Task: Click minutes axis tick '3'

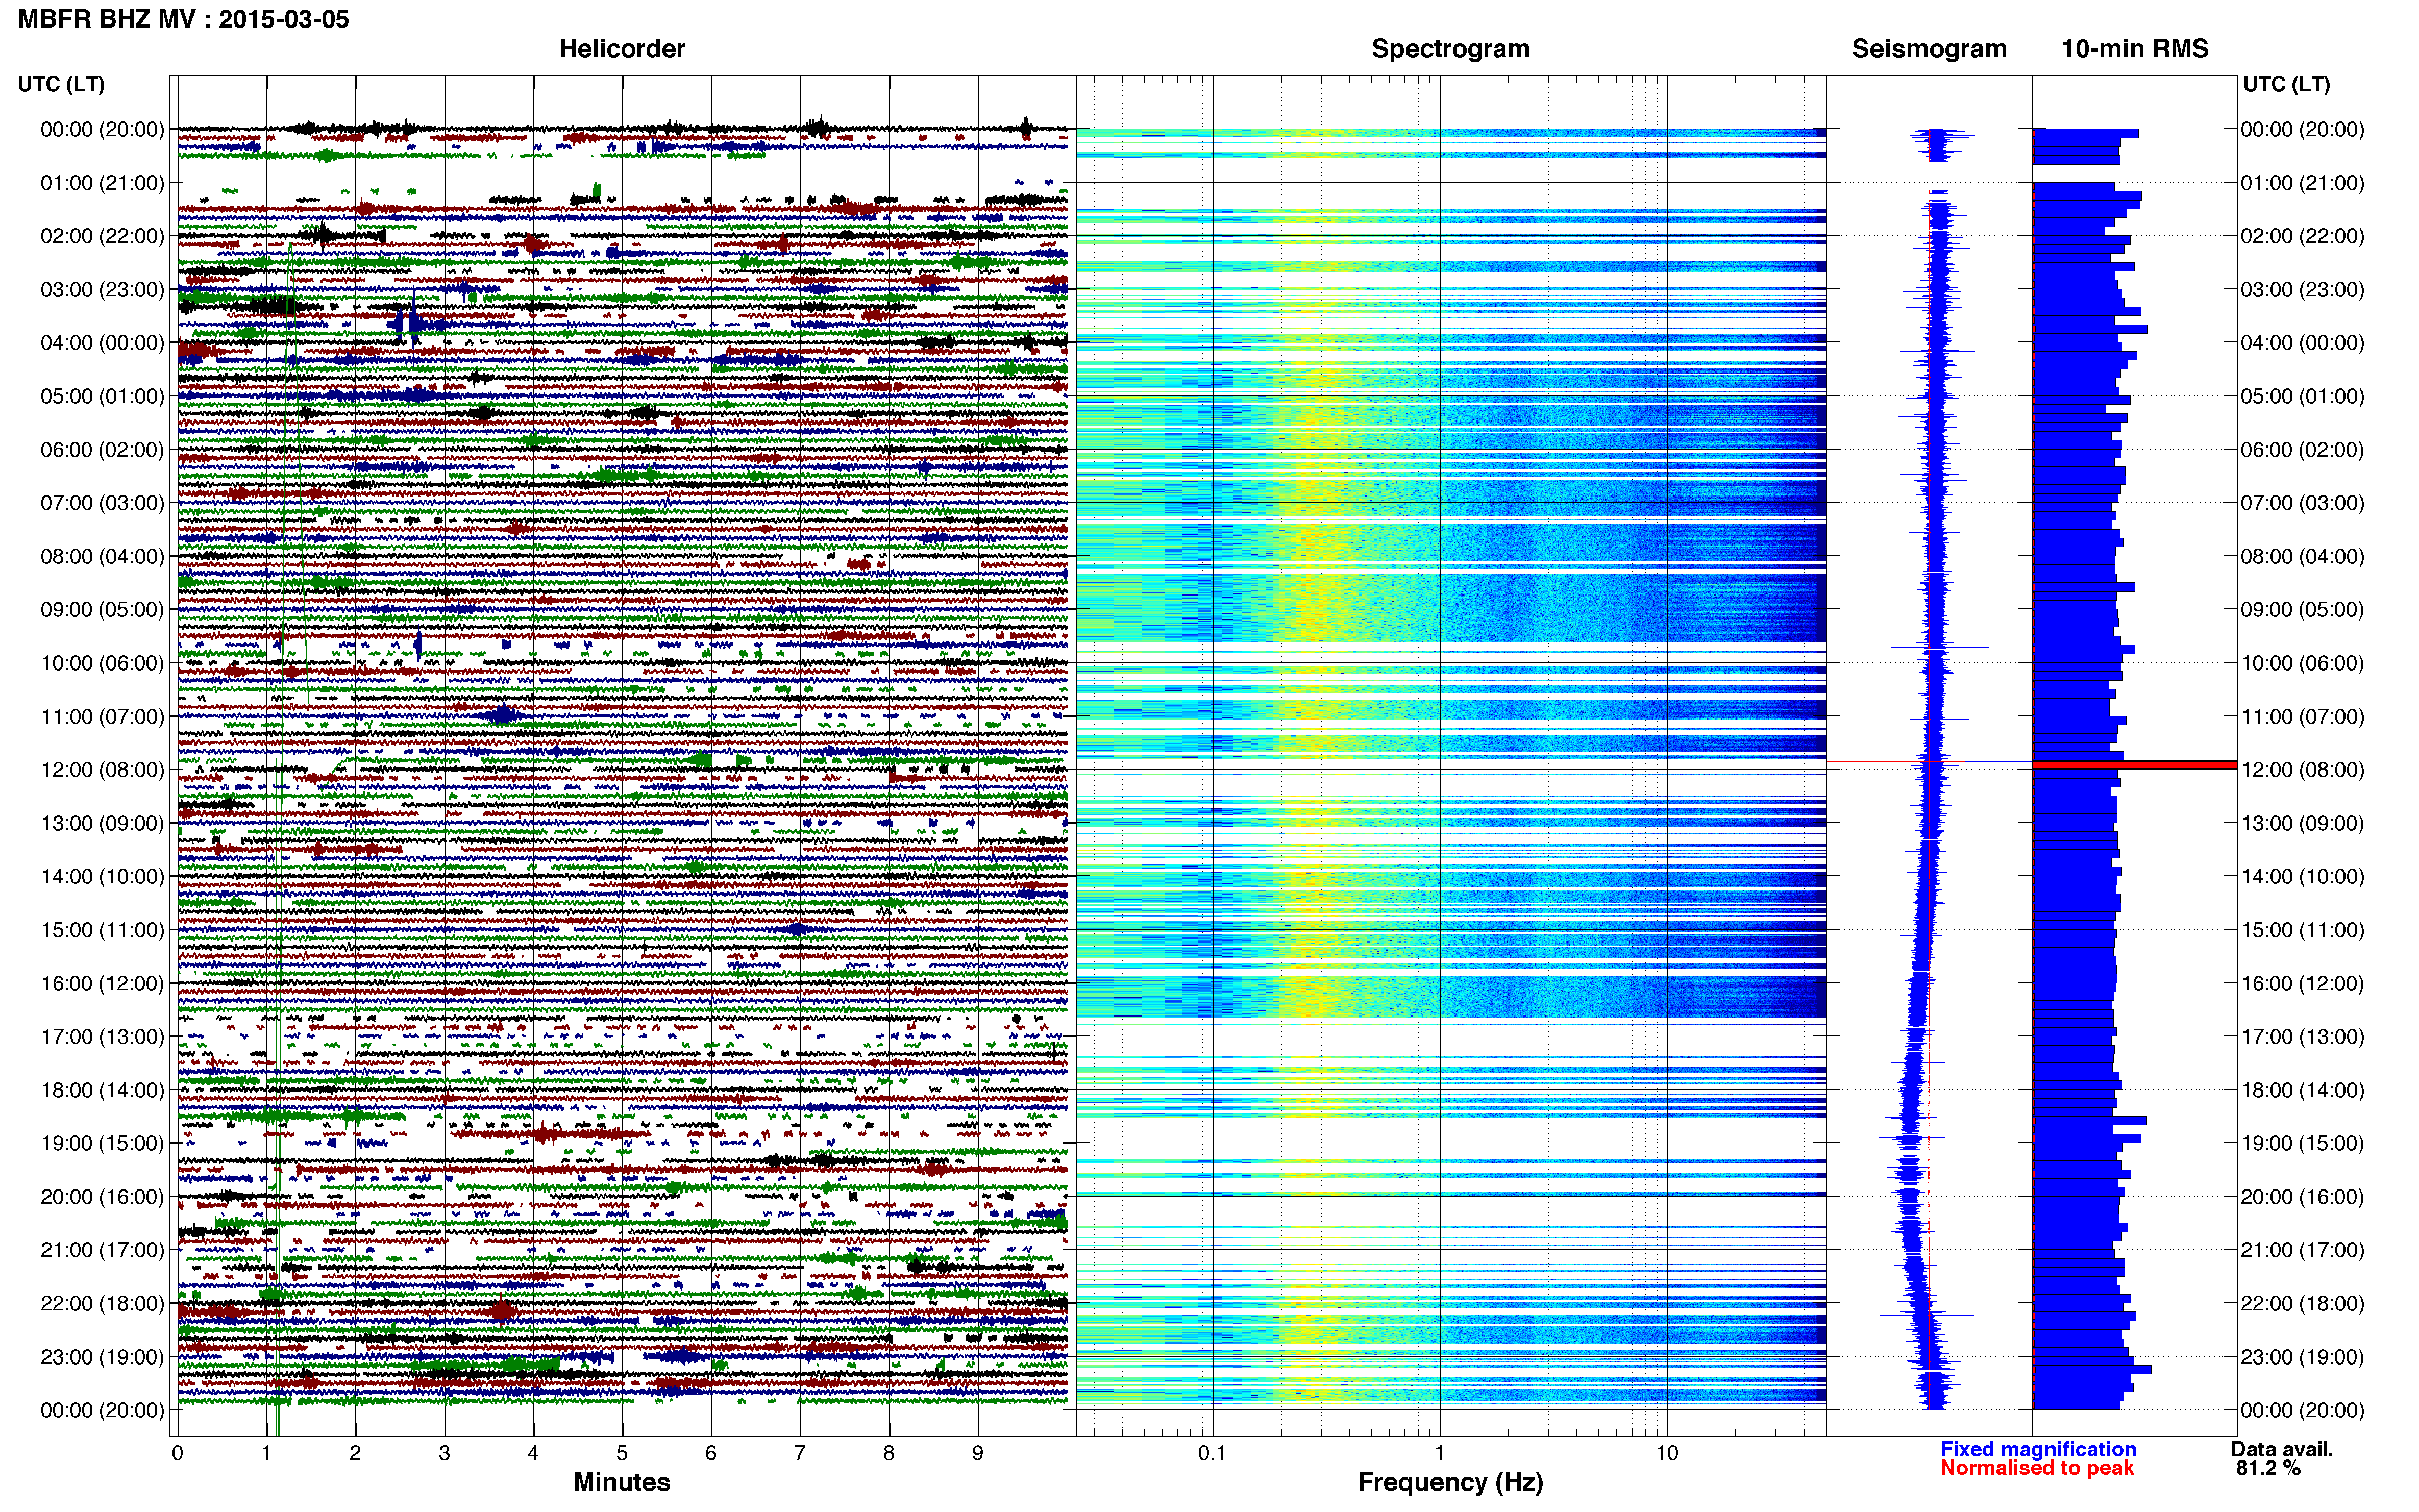Action: tap(444, 1454)
